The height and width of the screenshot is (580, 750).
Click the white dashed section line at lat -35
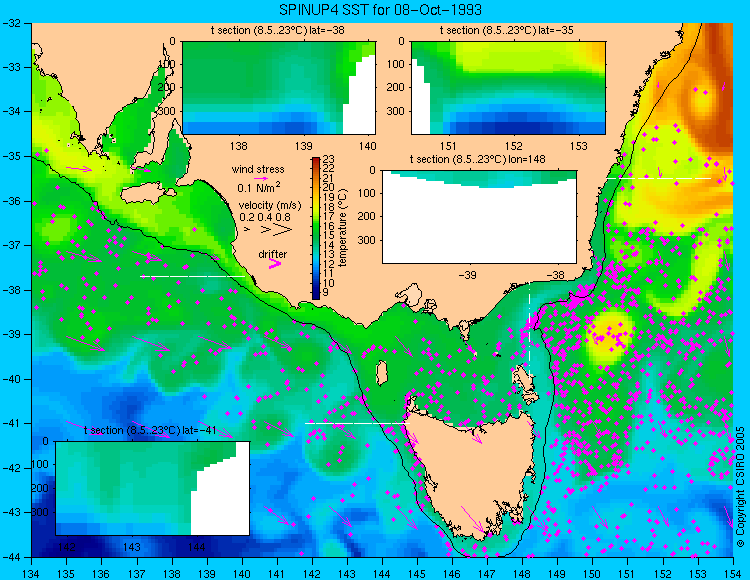click(x=659, y=178)
